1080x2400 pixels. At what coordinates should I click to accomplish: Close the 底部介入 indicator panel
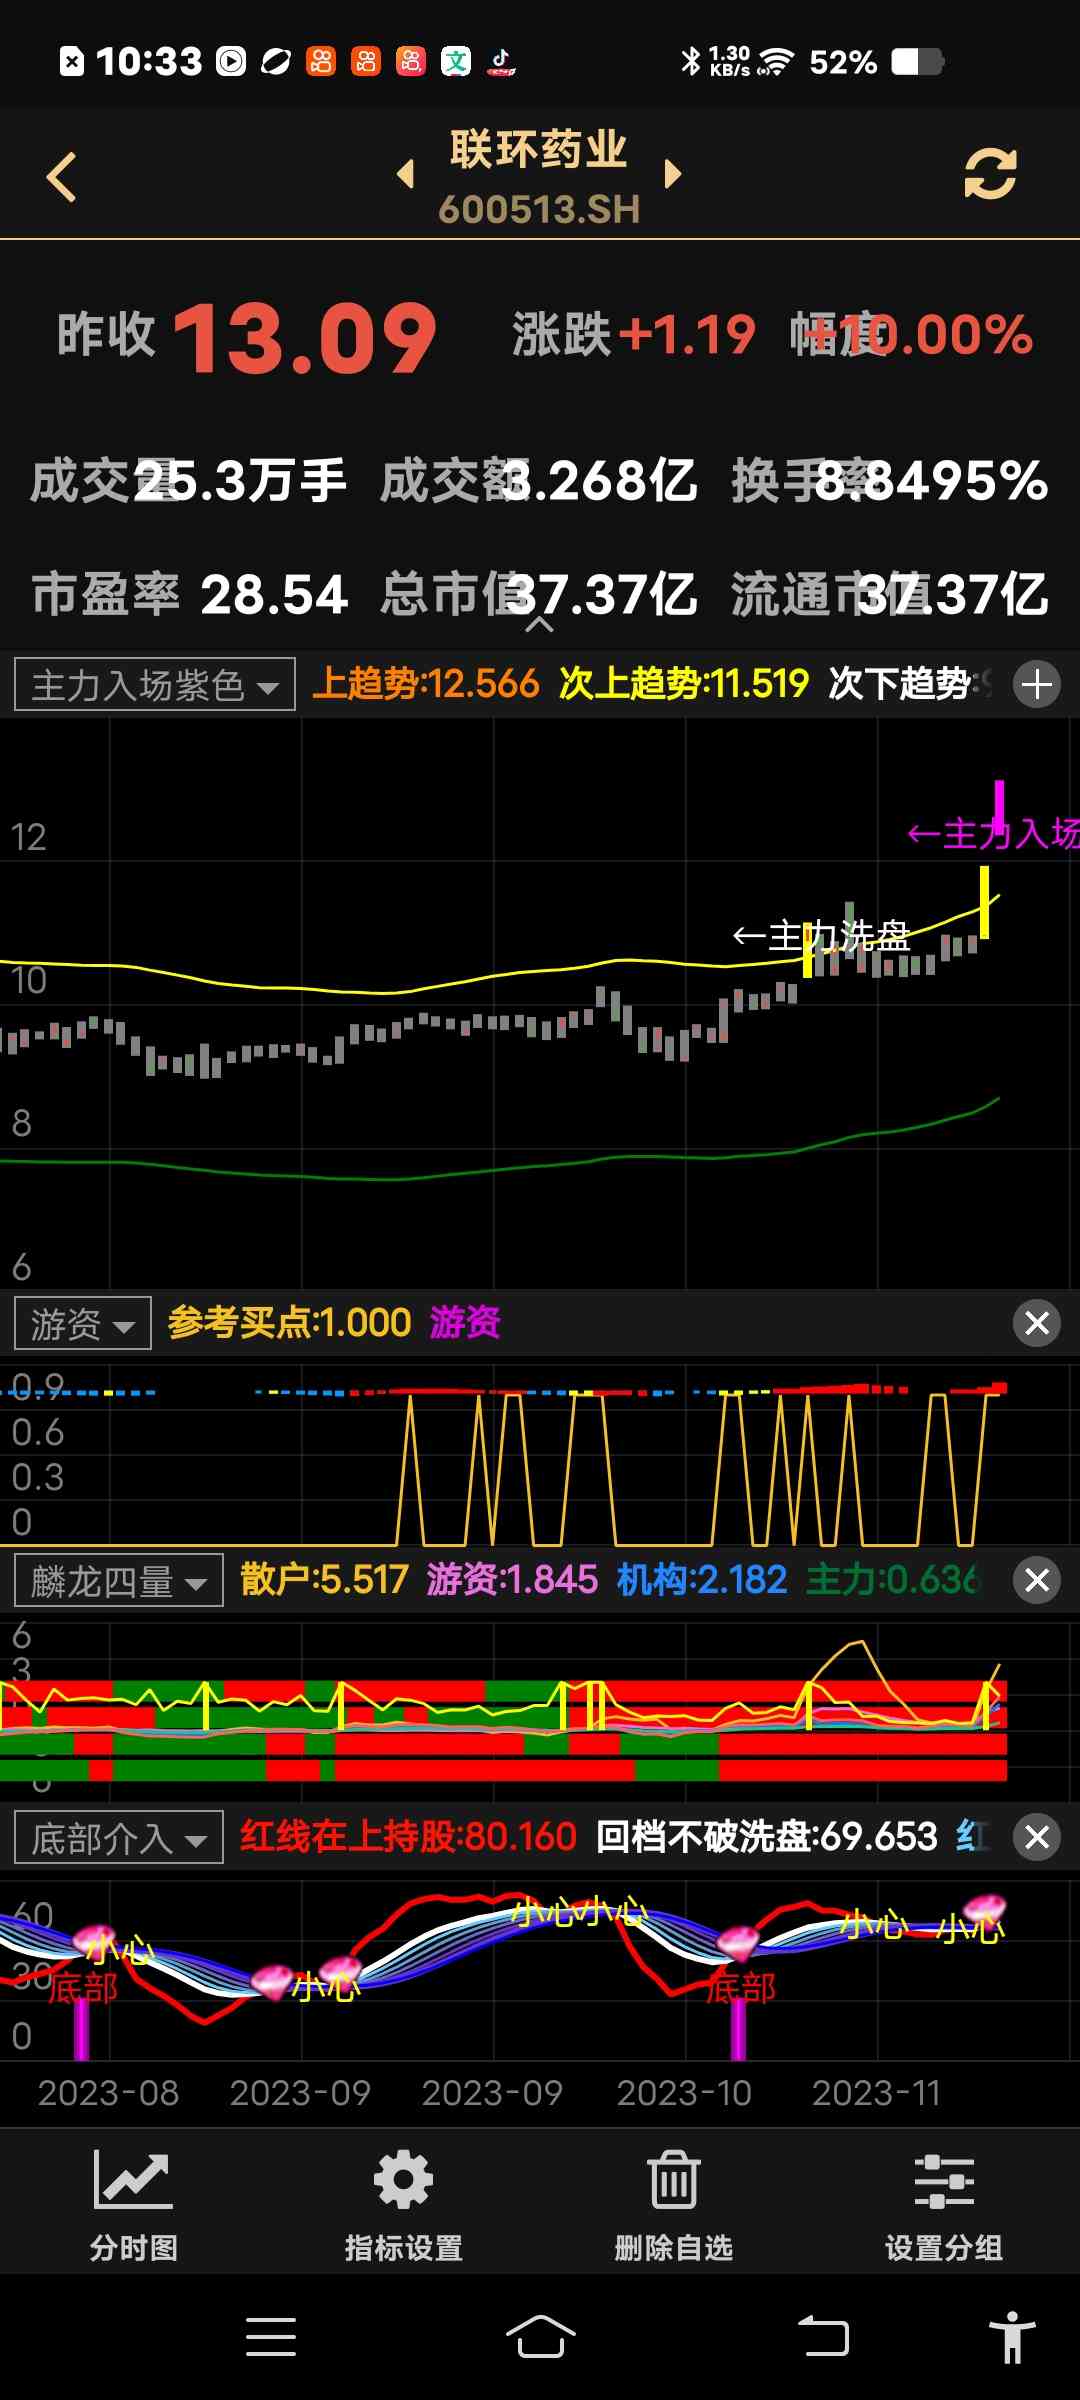point(1036,1837)
